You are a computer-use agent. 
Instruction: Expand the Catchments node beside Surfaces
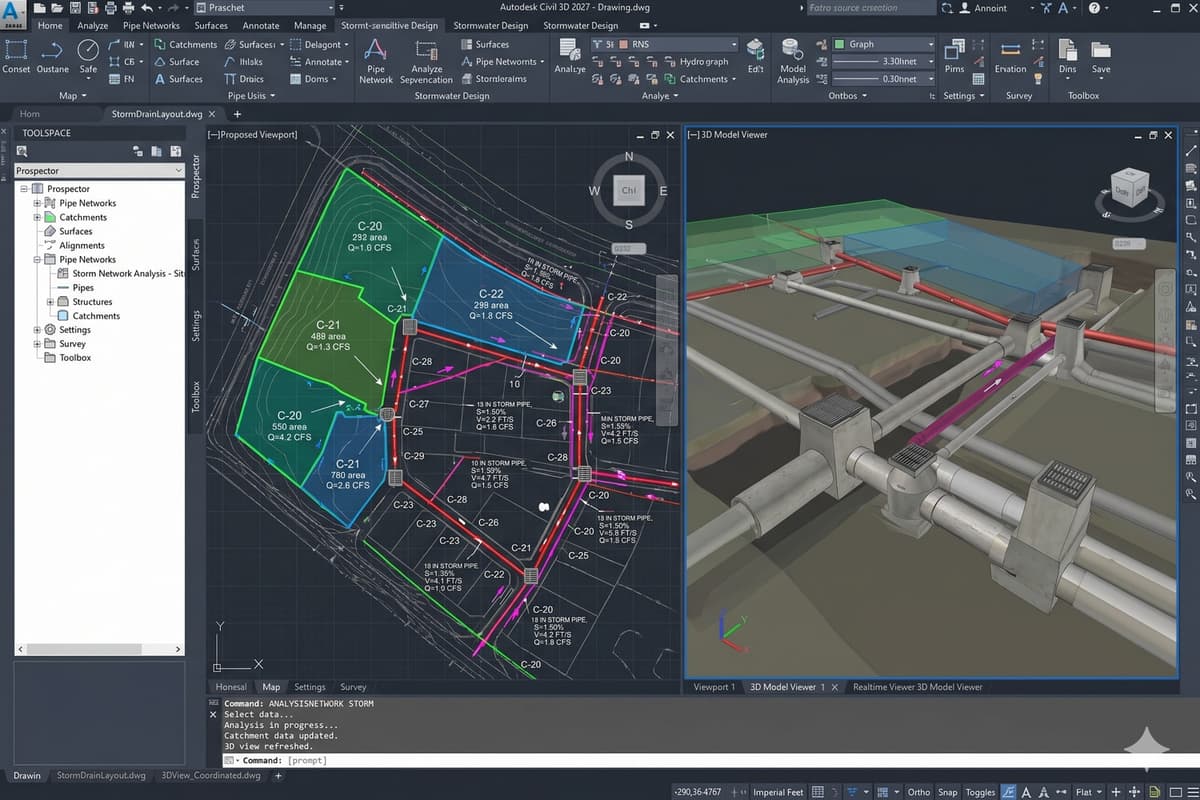point(37,217)
